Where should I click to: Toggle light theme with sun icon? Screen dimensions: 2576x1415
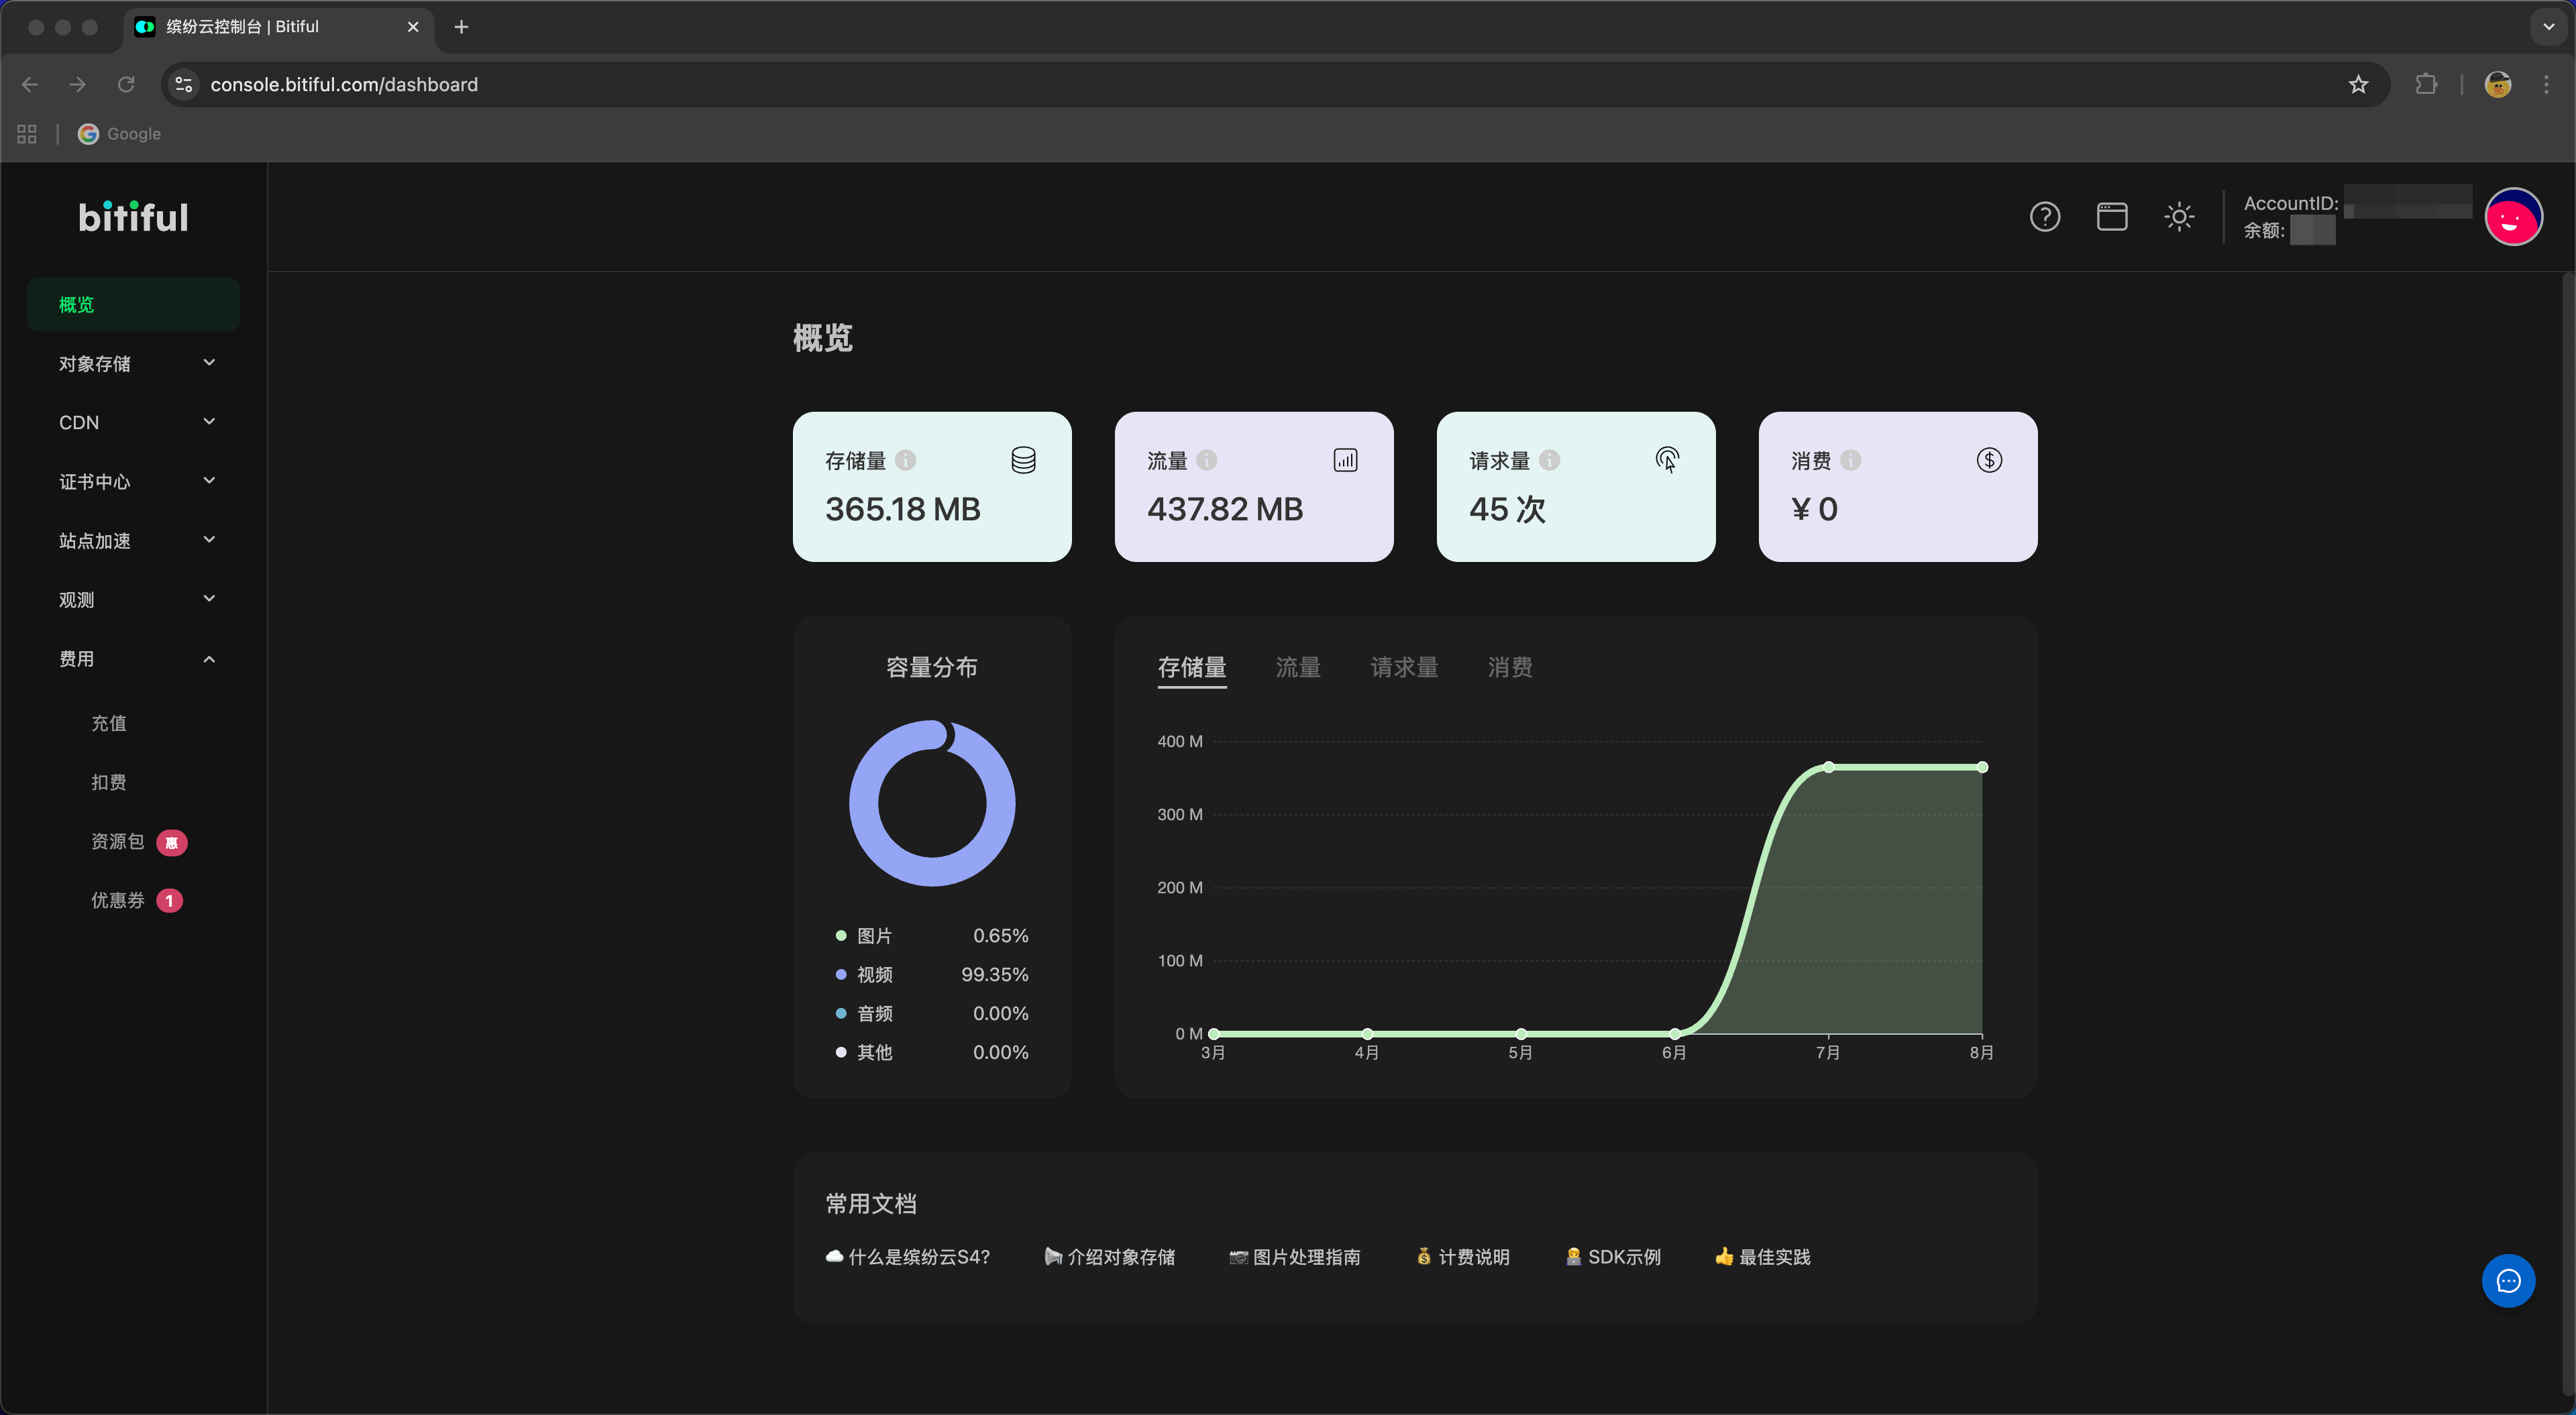[2179, 217]
